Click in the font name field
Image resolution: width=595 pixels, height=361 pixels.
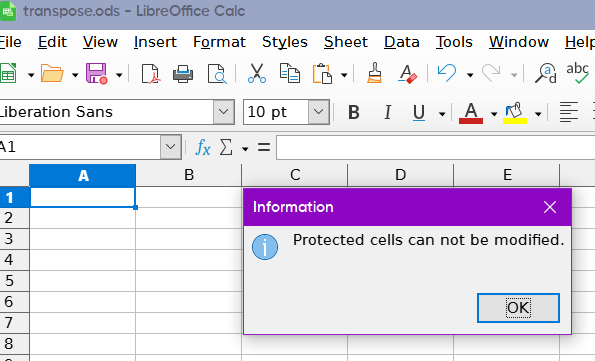click(x=106, y=112)
